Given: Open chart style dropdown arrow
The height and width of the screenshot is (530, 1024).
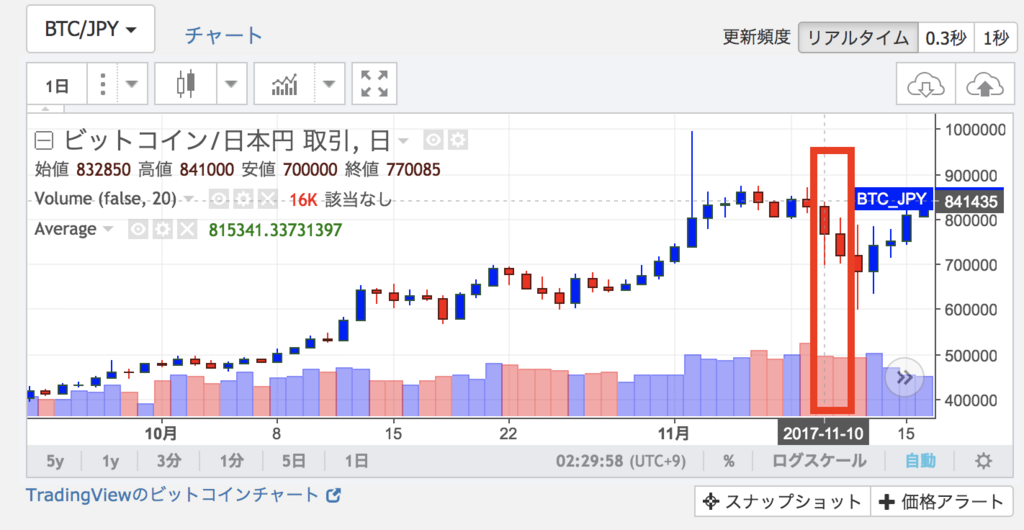Looking at the screenshot, I should coord(231,84).
